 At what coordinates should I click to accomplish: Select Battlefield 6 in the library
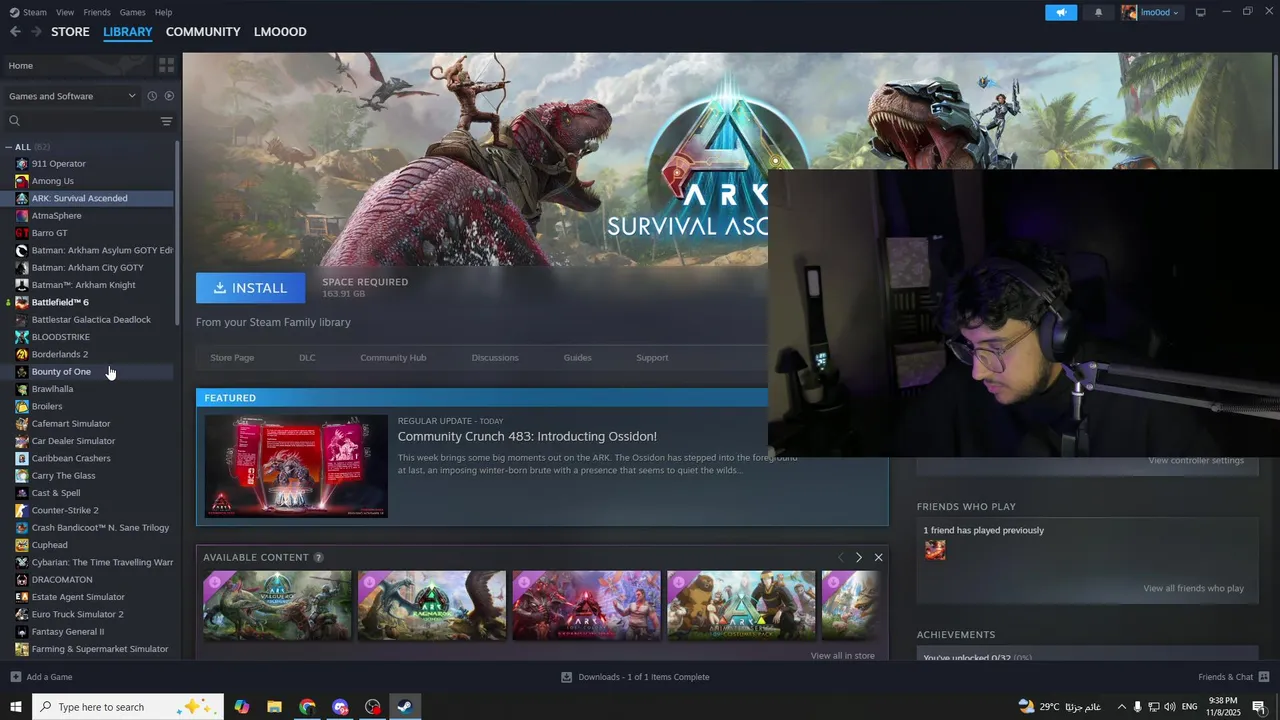[x=60, y=302]
